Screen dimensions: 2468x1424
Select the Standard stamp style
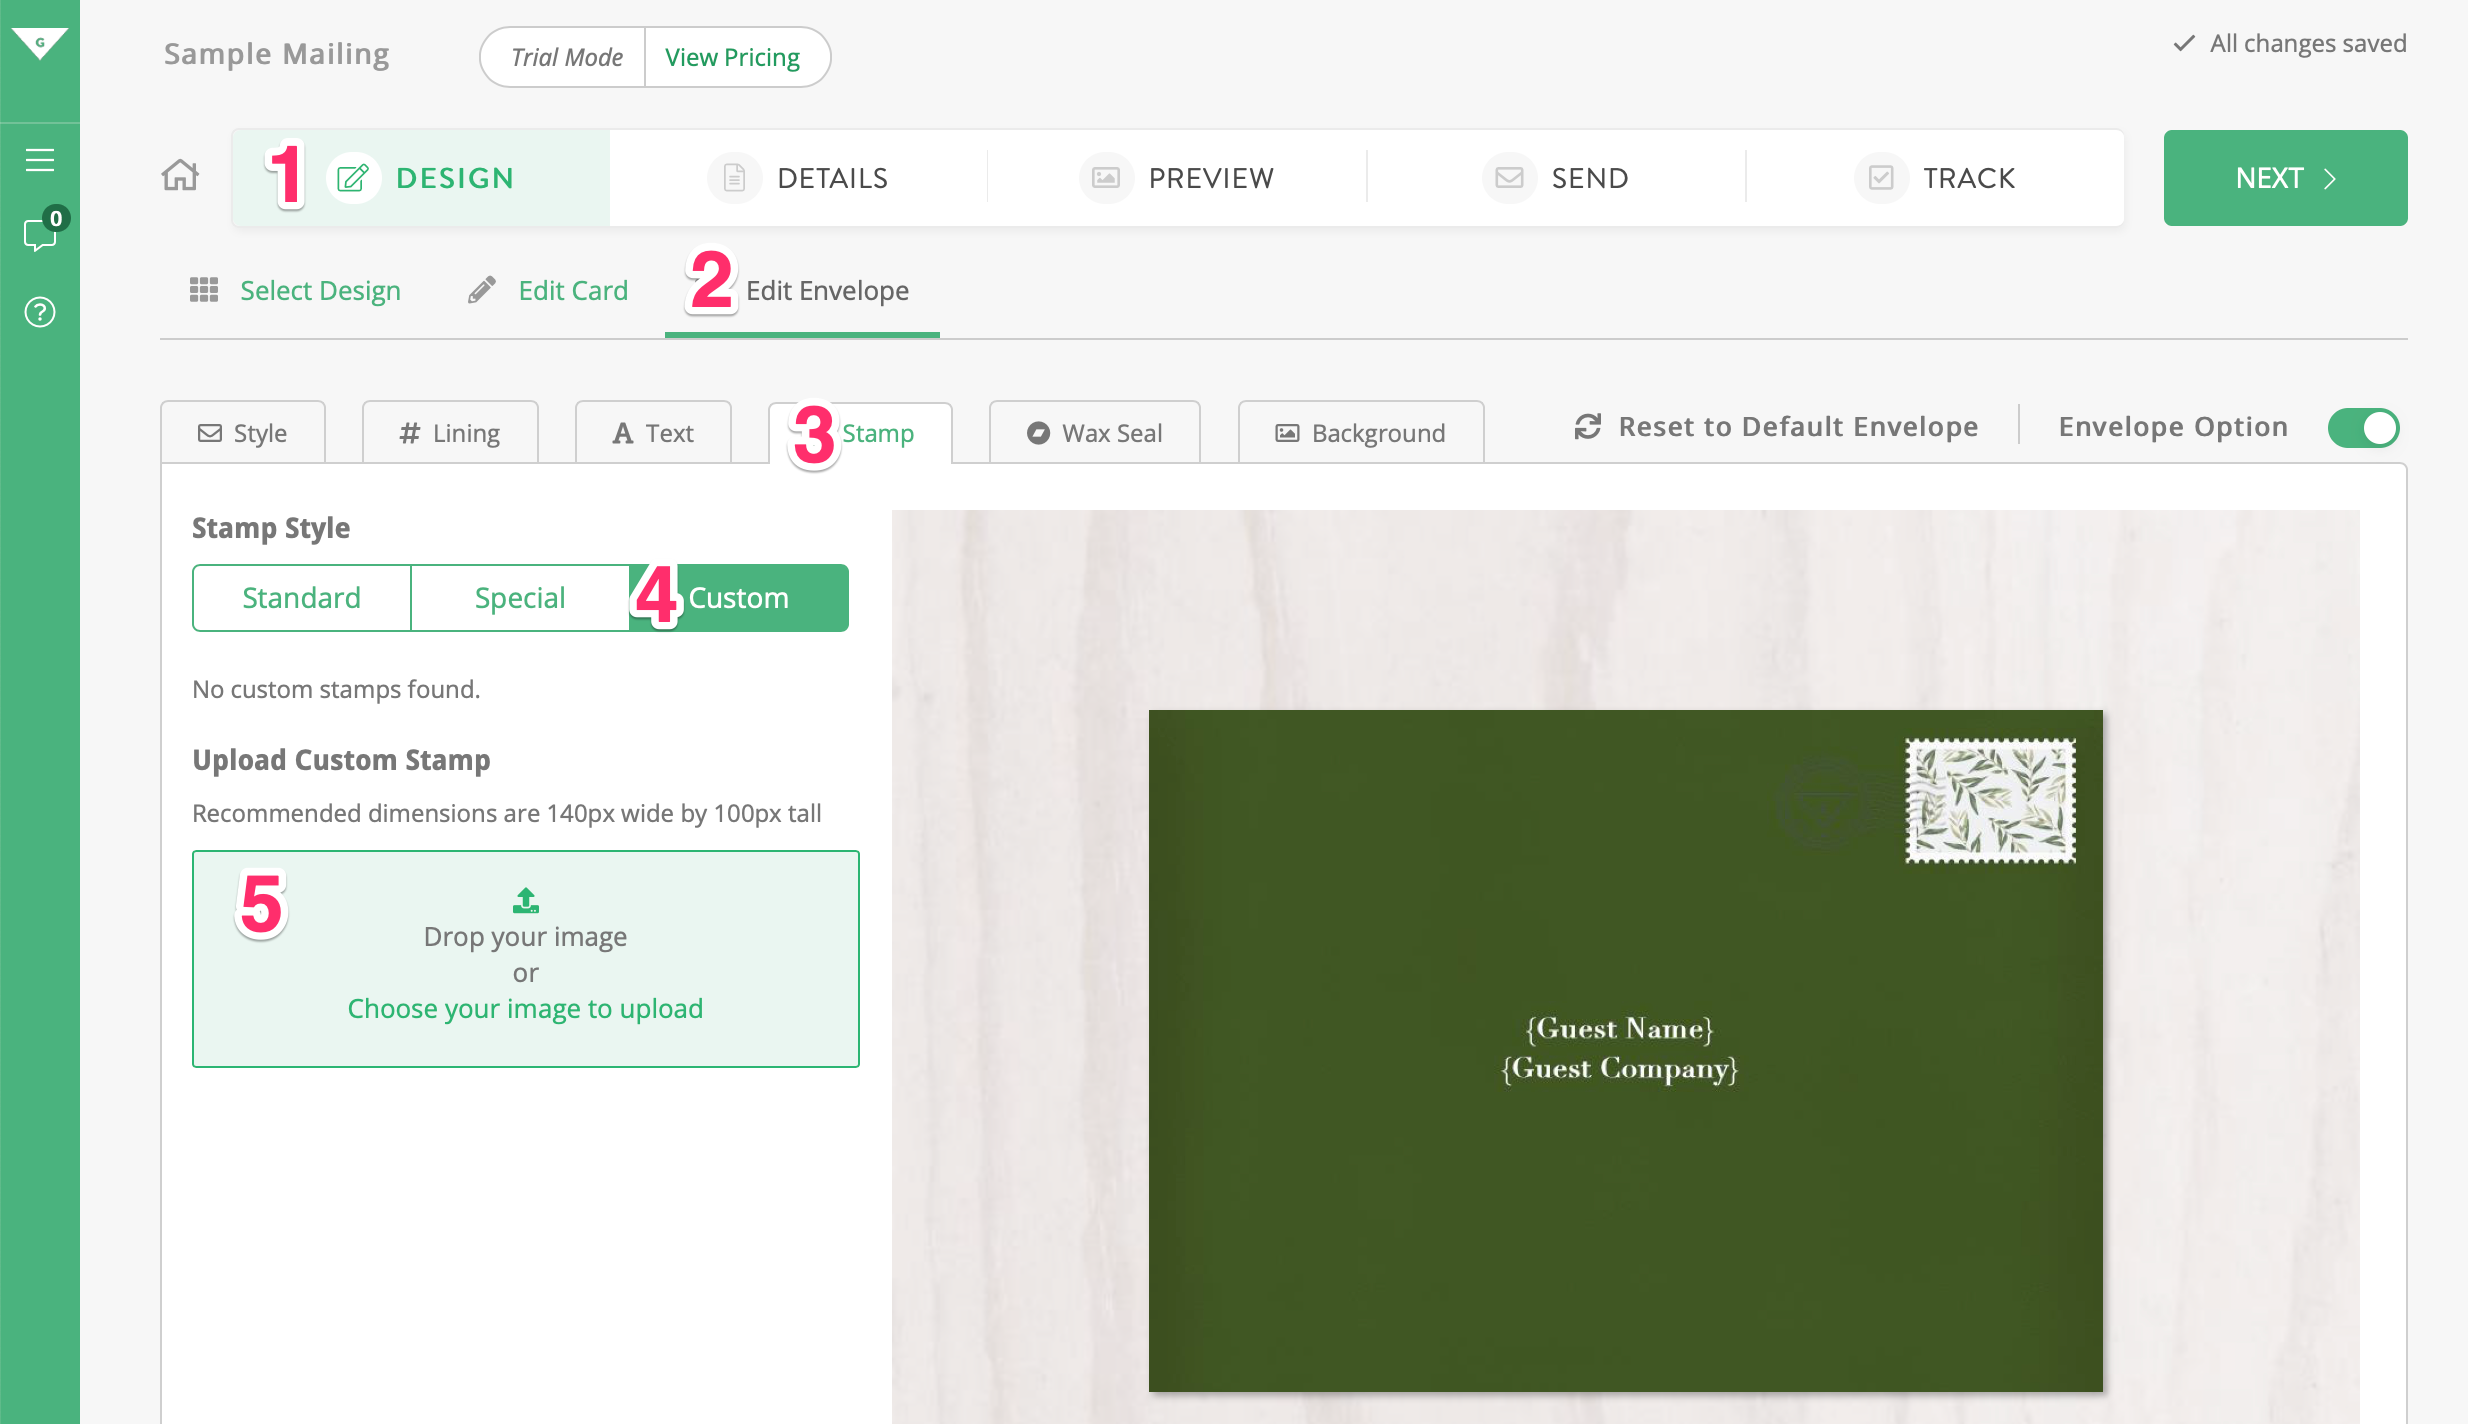(x=301, y=598)
